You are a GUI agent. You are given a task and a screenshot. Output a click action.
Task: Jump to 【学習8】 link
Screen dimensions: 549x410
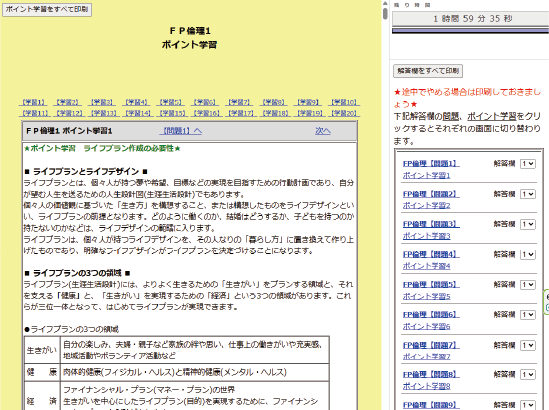click(273, 102)
